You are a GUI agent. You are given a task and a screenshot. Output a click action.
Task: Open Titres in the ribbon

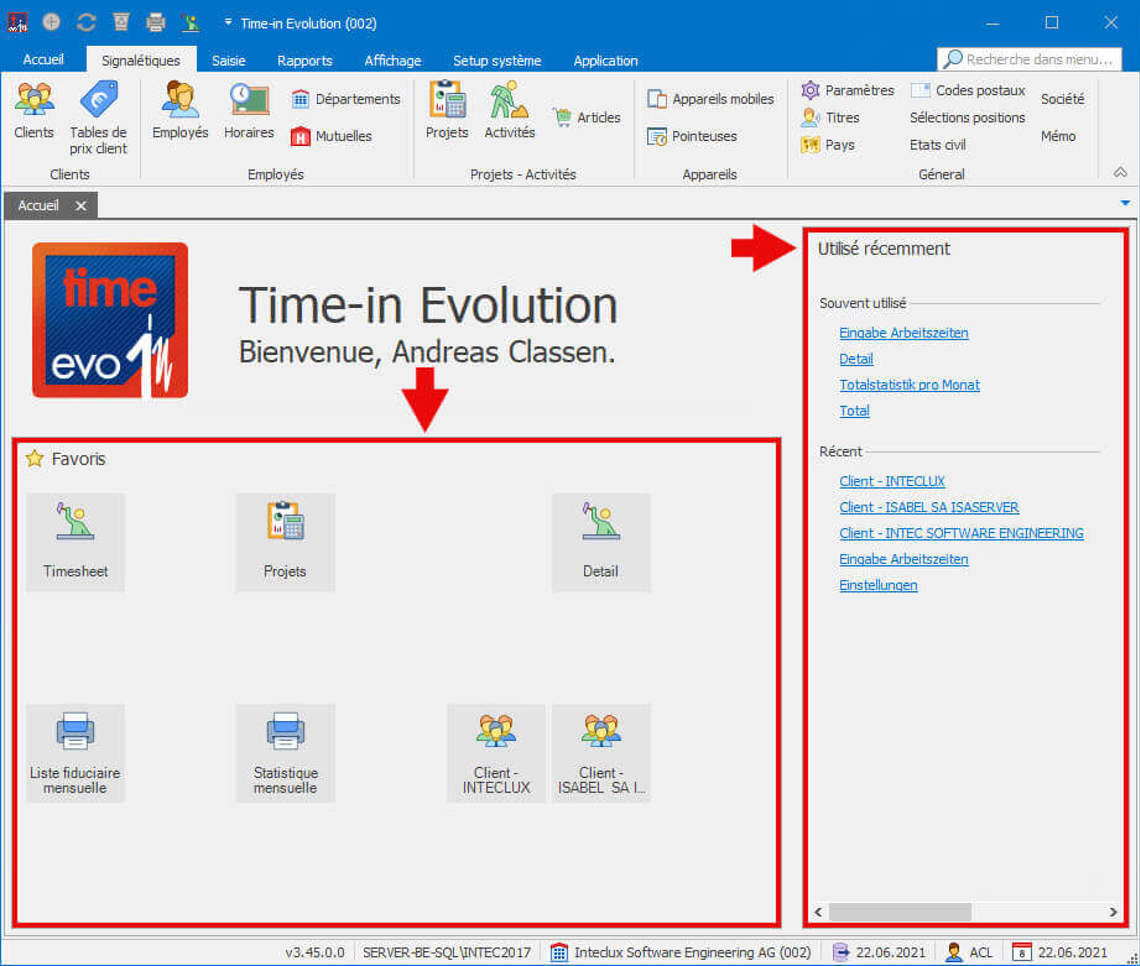pos(830,117)
